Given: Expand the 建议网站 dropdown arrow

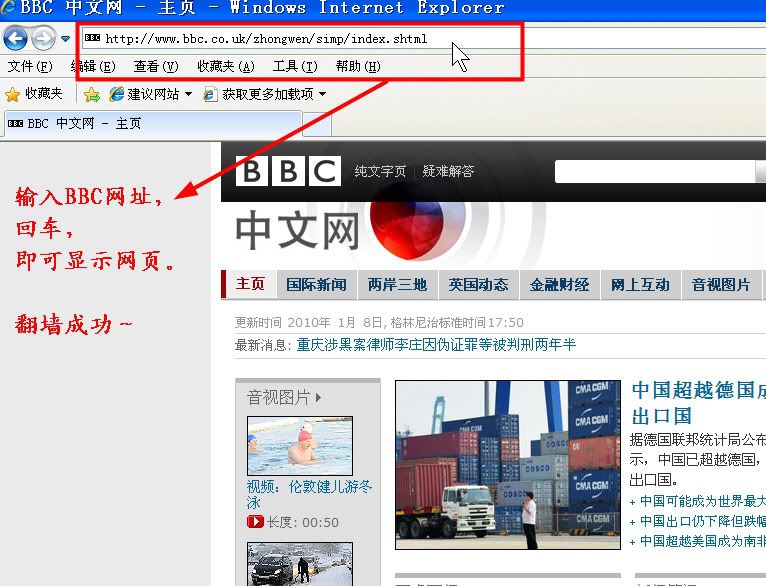Looking at the screenshot, I should 189,94.
